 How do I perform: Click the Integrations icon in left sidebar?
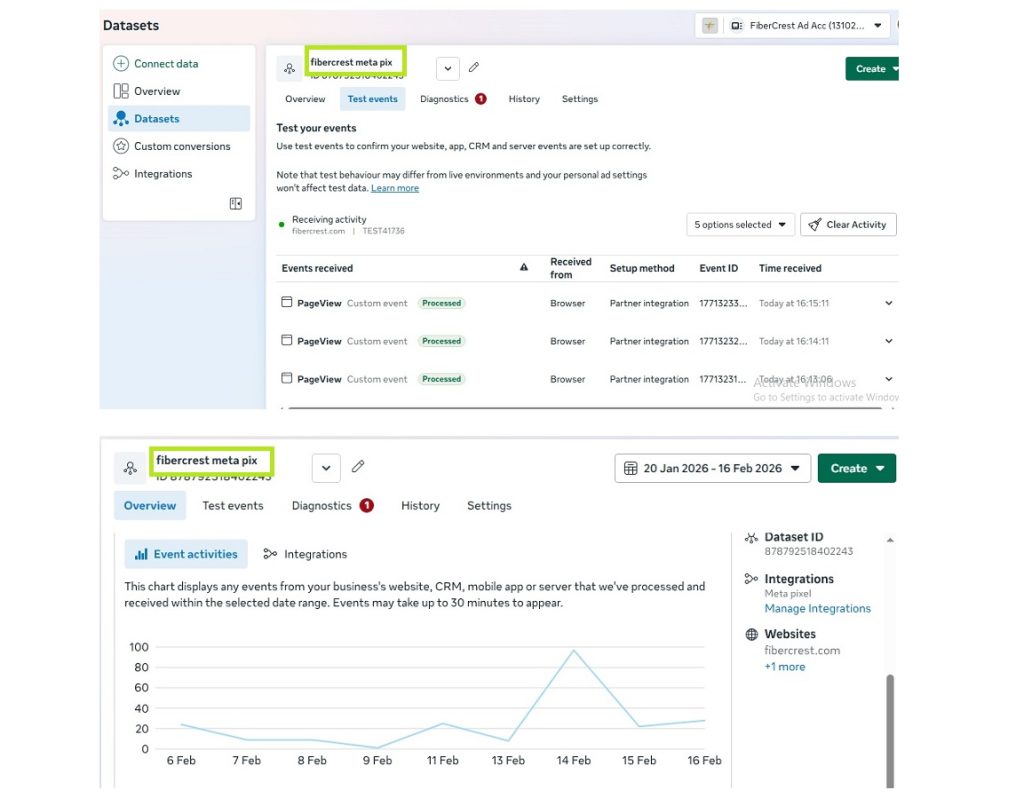[121, 174]
